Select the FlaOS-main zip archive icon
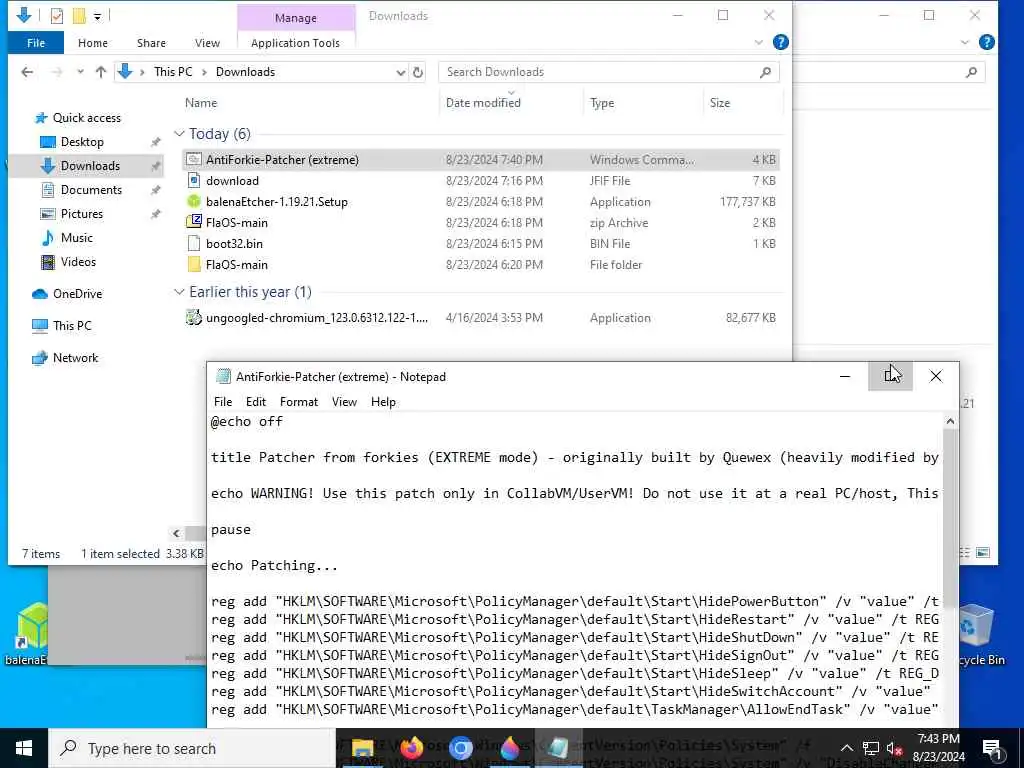 click(193, 222)
